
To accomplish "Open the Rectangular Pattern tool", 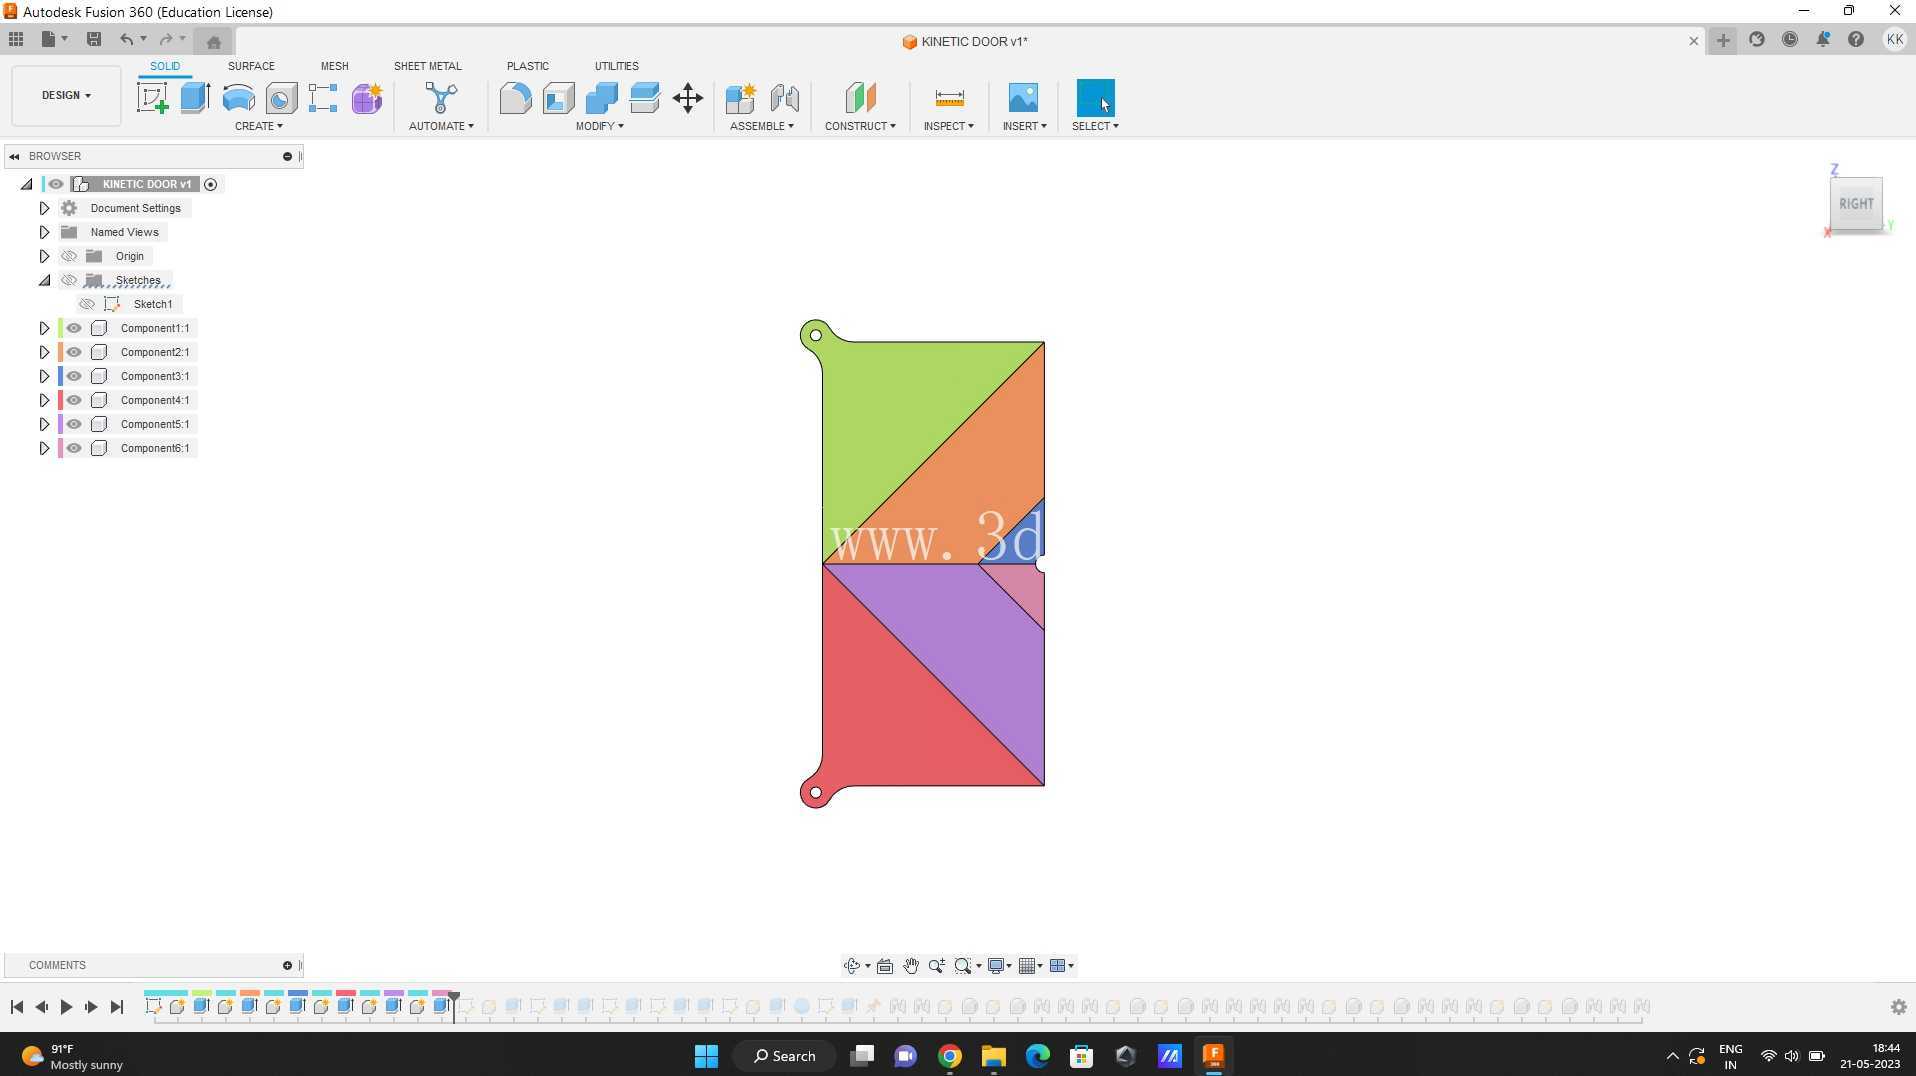I will tap(323, 98).
